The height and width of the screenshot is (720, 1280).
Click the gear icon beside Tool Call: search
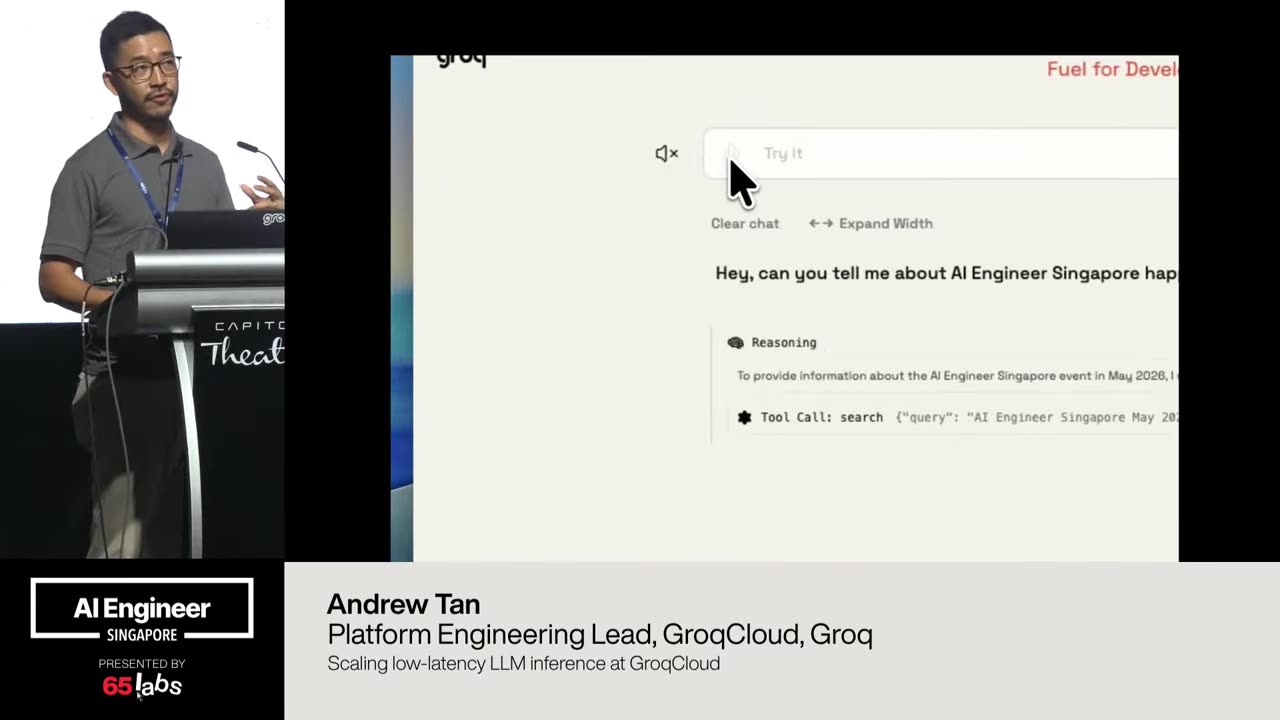tap(744, 417)
